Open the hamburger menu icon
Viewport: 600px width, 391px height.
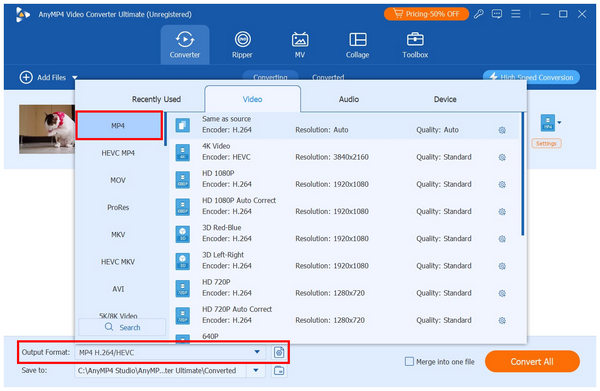pos(516,14)
